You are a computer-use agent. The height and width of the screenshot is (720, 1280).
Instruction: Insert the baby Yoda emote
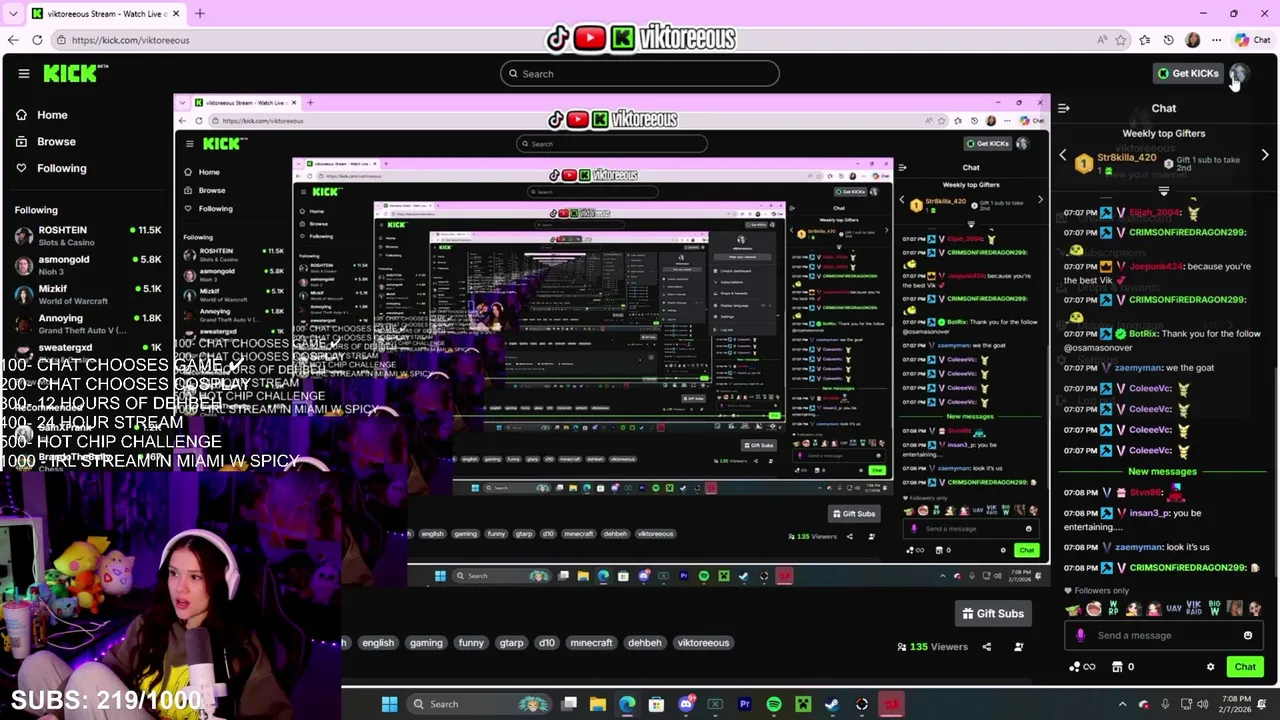coord(1074,608)
